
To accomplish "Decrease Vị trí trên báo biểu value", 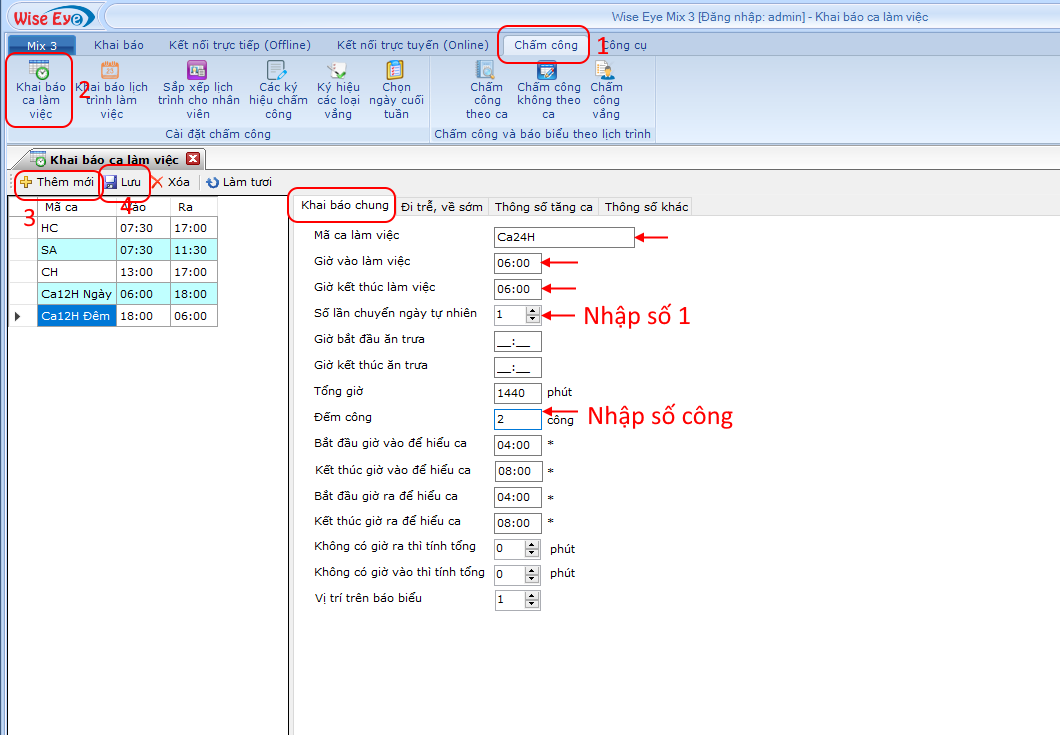I will click(x=532, y=604).
